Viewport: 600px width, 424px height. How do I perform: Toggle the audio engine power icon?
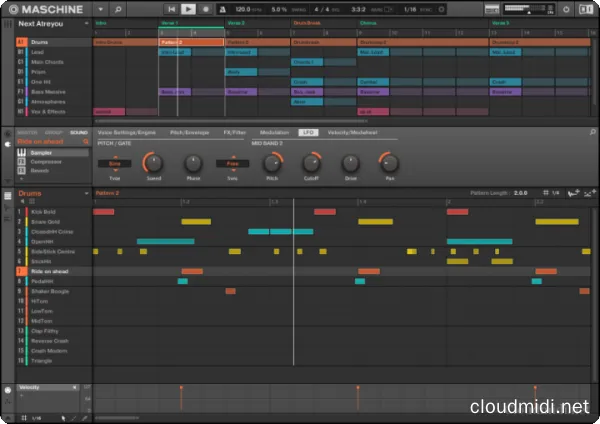point(566,9)
